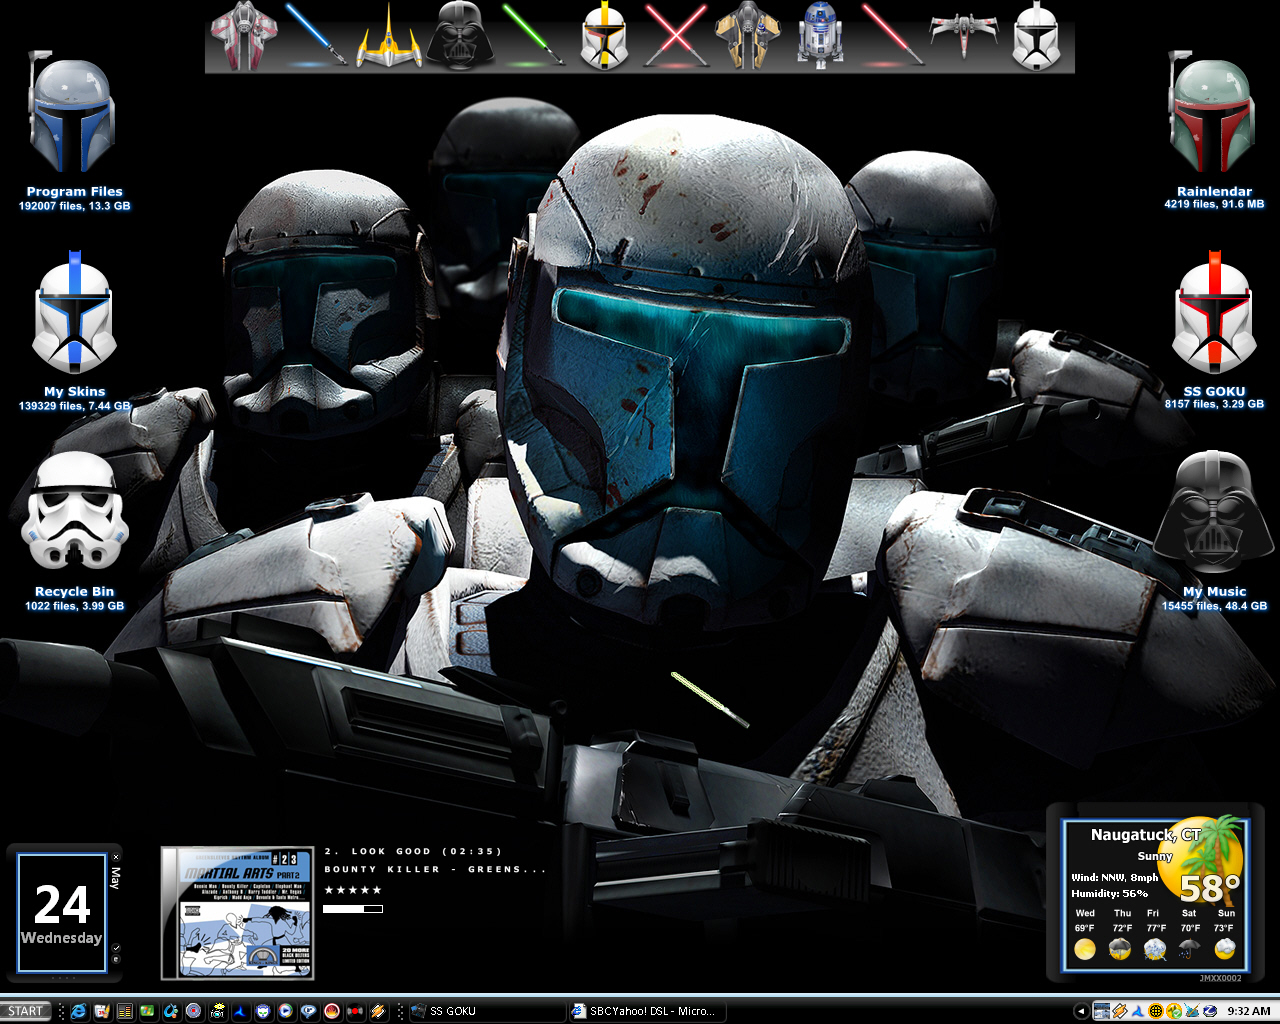The width and height of the screenshot is (1280, 1024).
Task: Click Naugatuck, CT weather location
Action: pyautogui.click(x=1145, y=834)
